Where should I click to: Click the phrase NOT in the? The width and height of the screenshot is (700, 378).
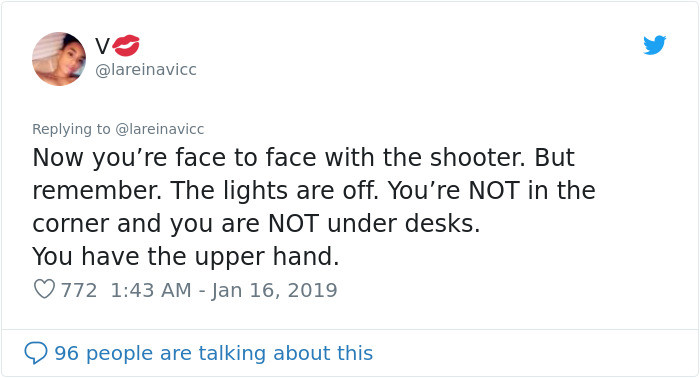coord(532,191)
